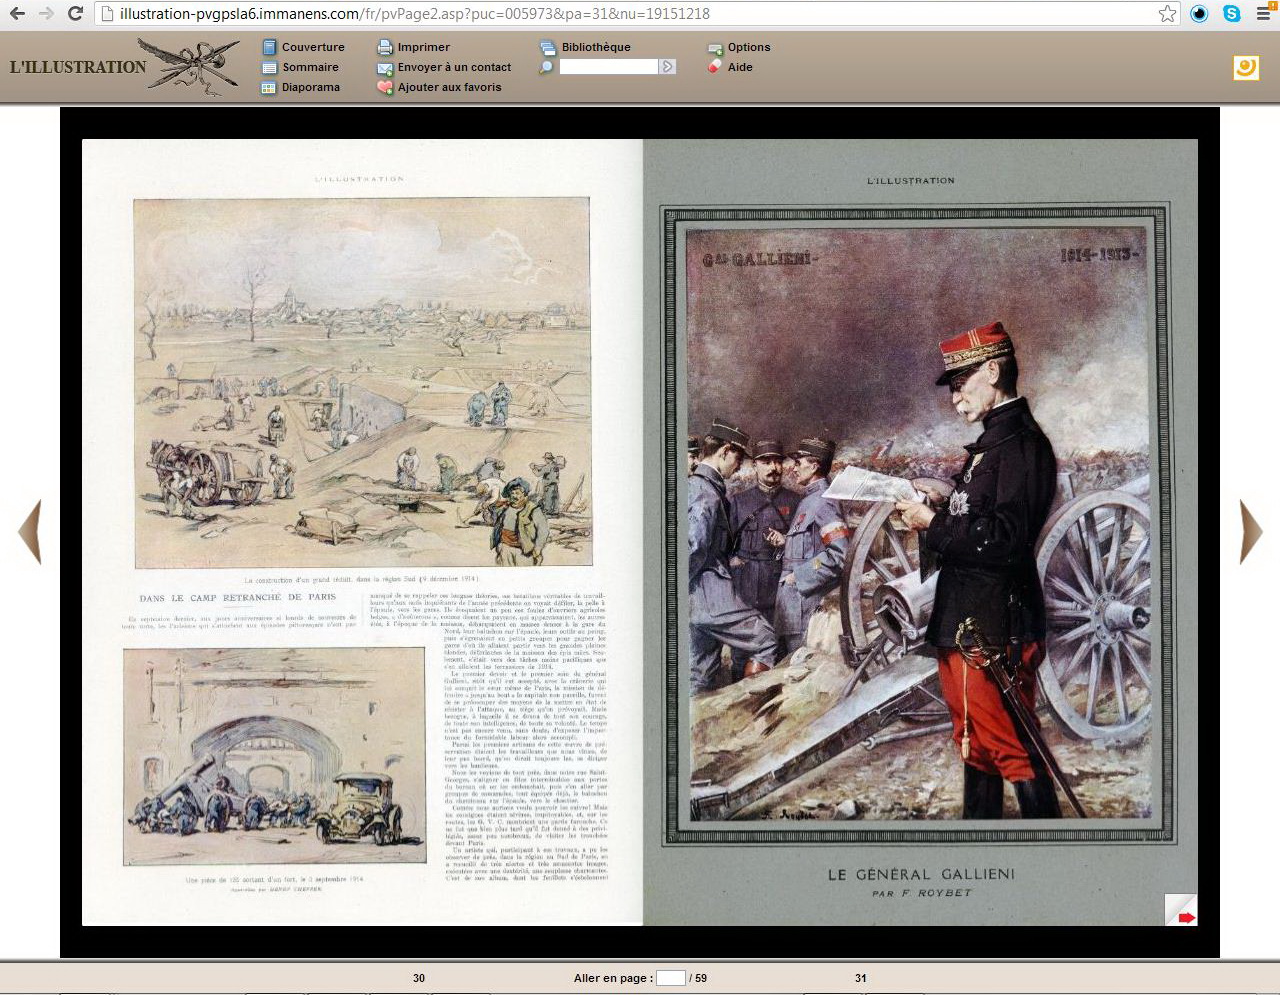Click the Couverture book icon
The width and height of the screenshot is (1280, 995).
click(x=269, y=47)
